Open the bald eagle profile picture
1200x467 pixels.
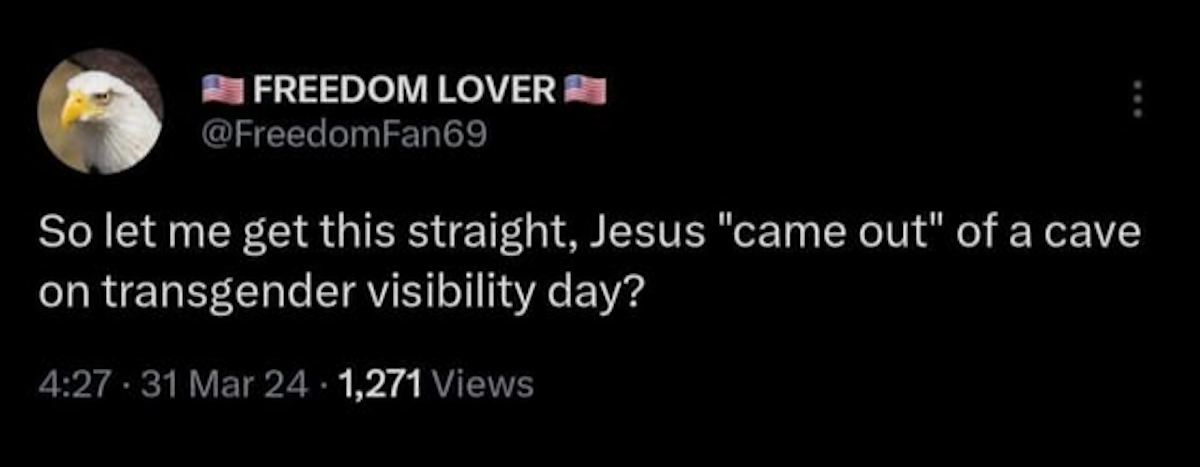[99, 110]
